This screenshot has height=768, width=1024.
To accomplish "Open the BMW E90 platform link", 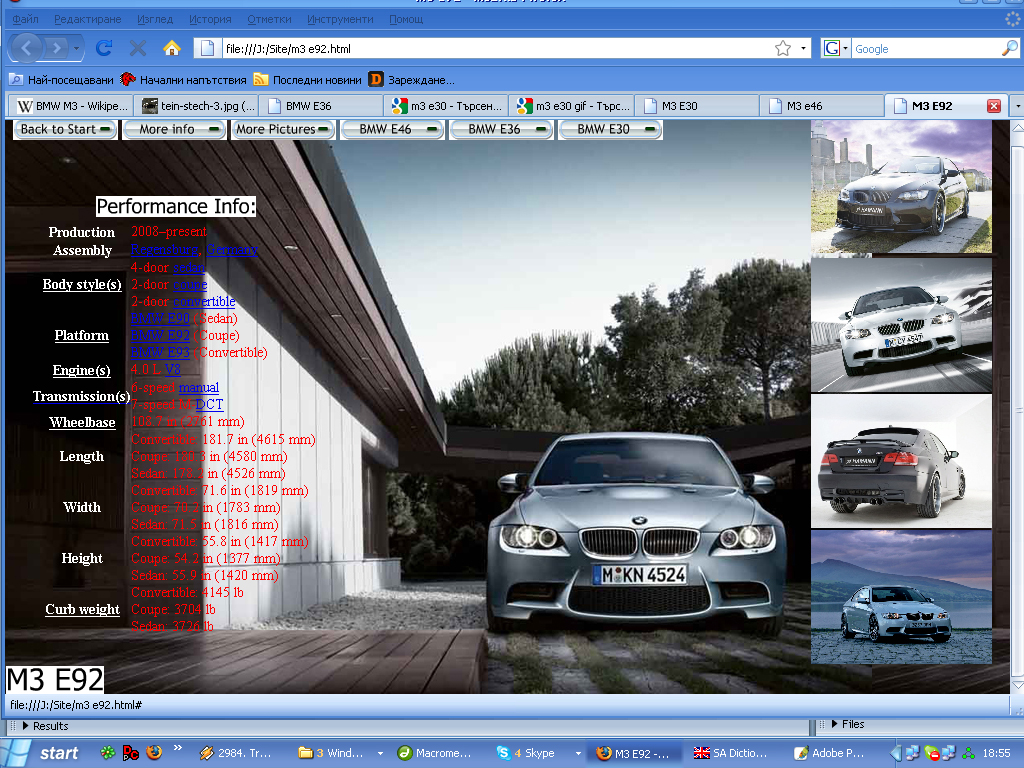I will [160, 318].
